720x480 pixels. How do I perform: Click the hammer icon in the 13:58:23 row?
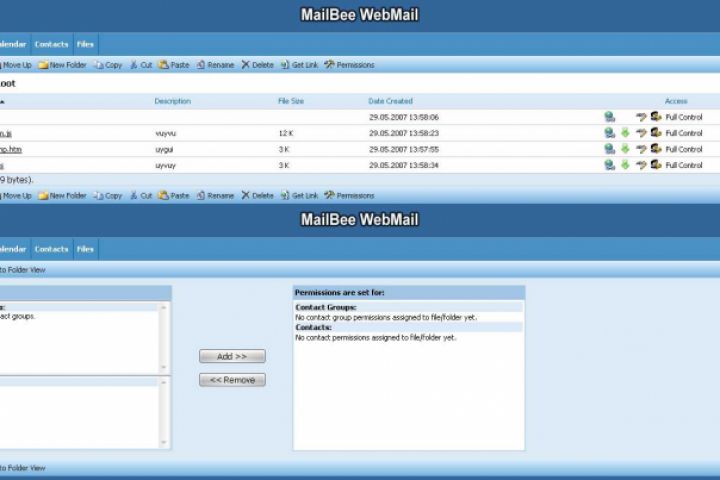click(641, 133)
